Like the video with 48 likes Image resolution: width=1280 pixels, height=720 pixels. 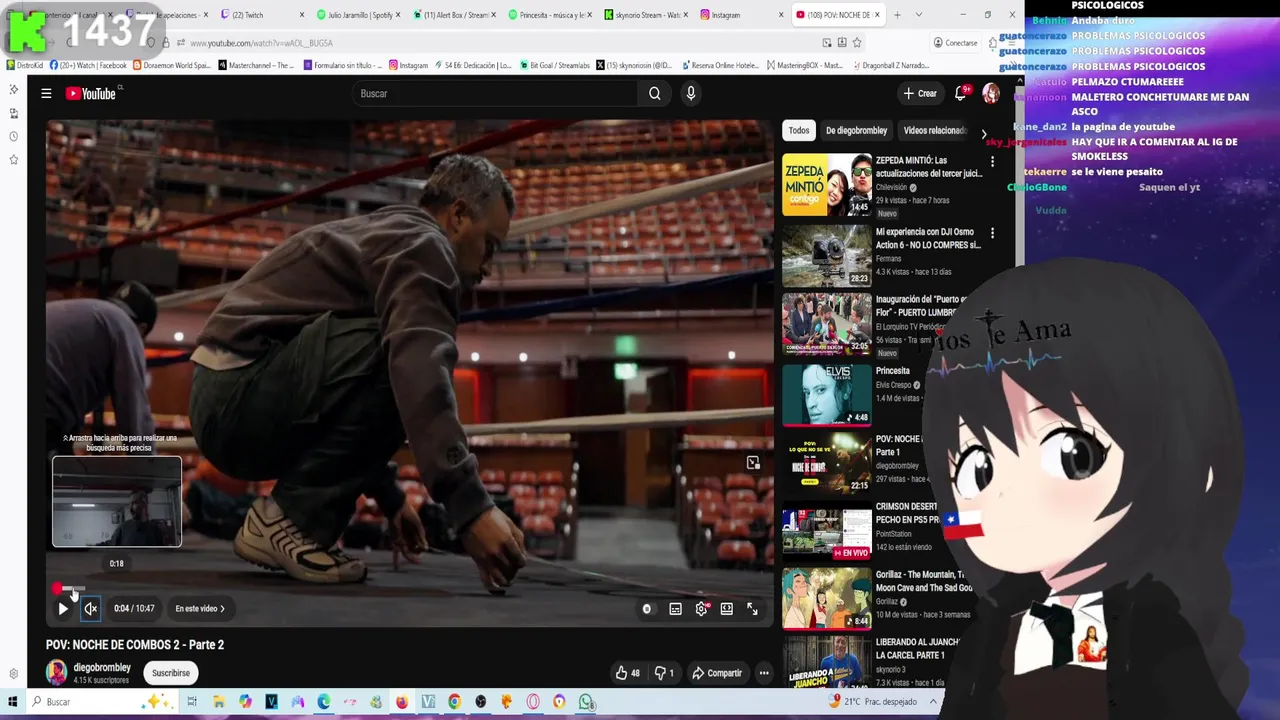(x=628, y=673)
